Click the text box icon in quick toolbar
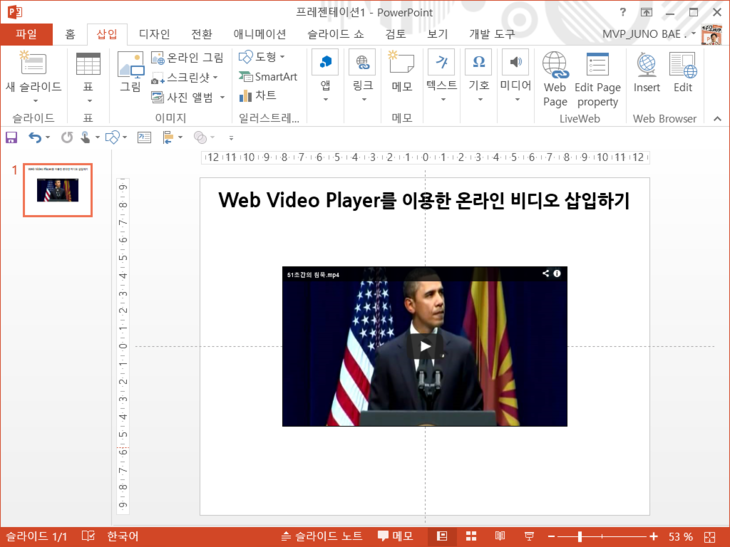This screenshot has width=730, height=547. (144, 137)
